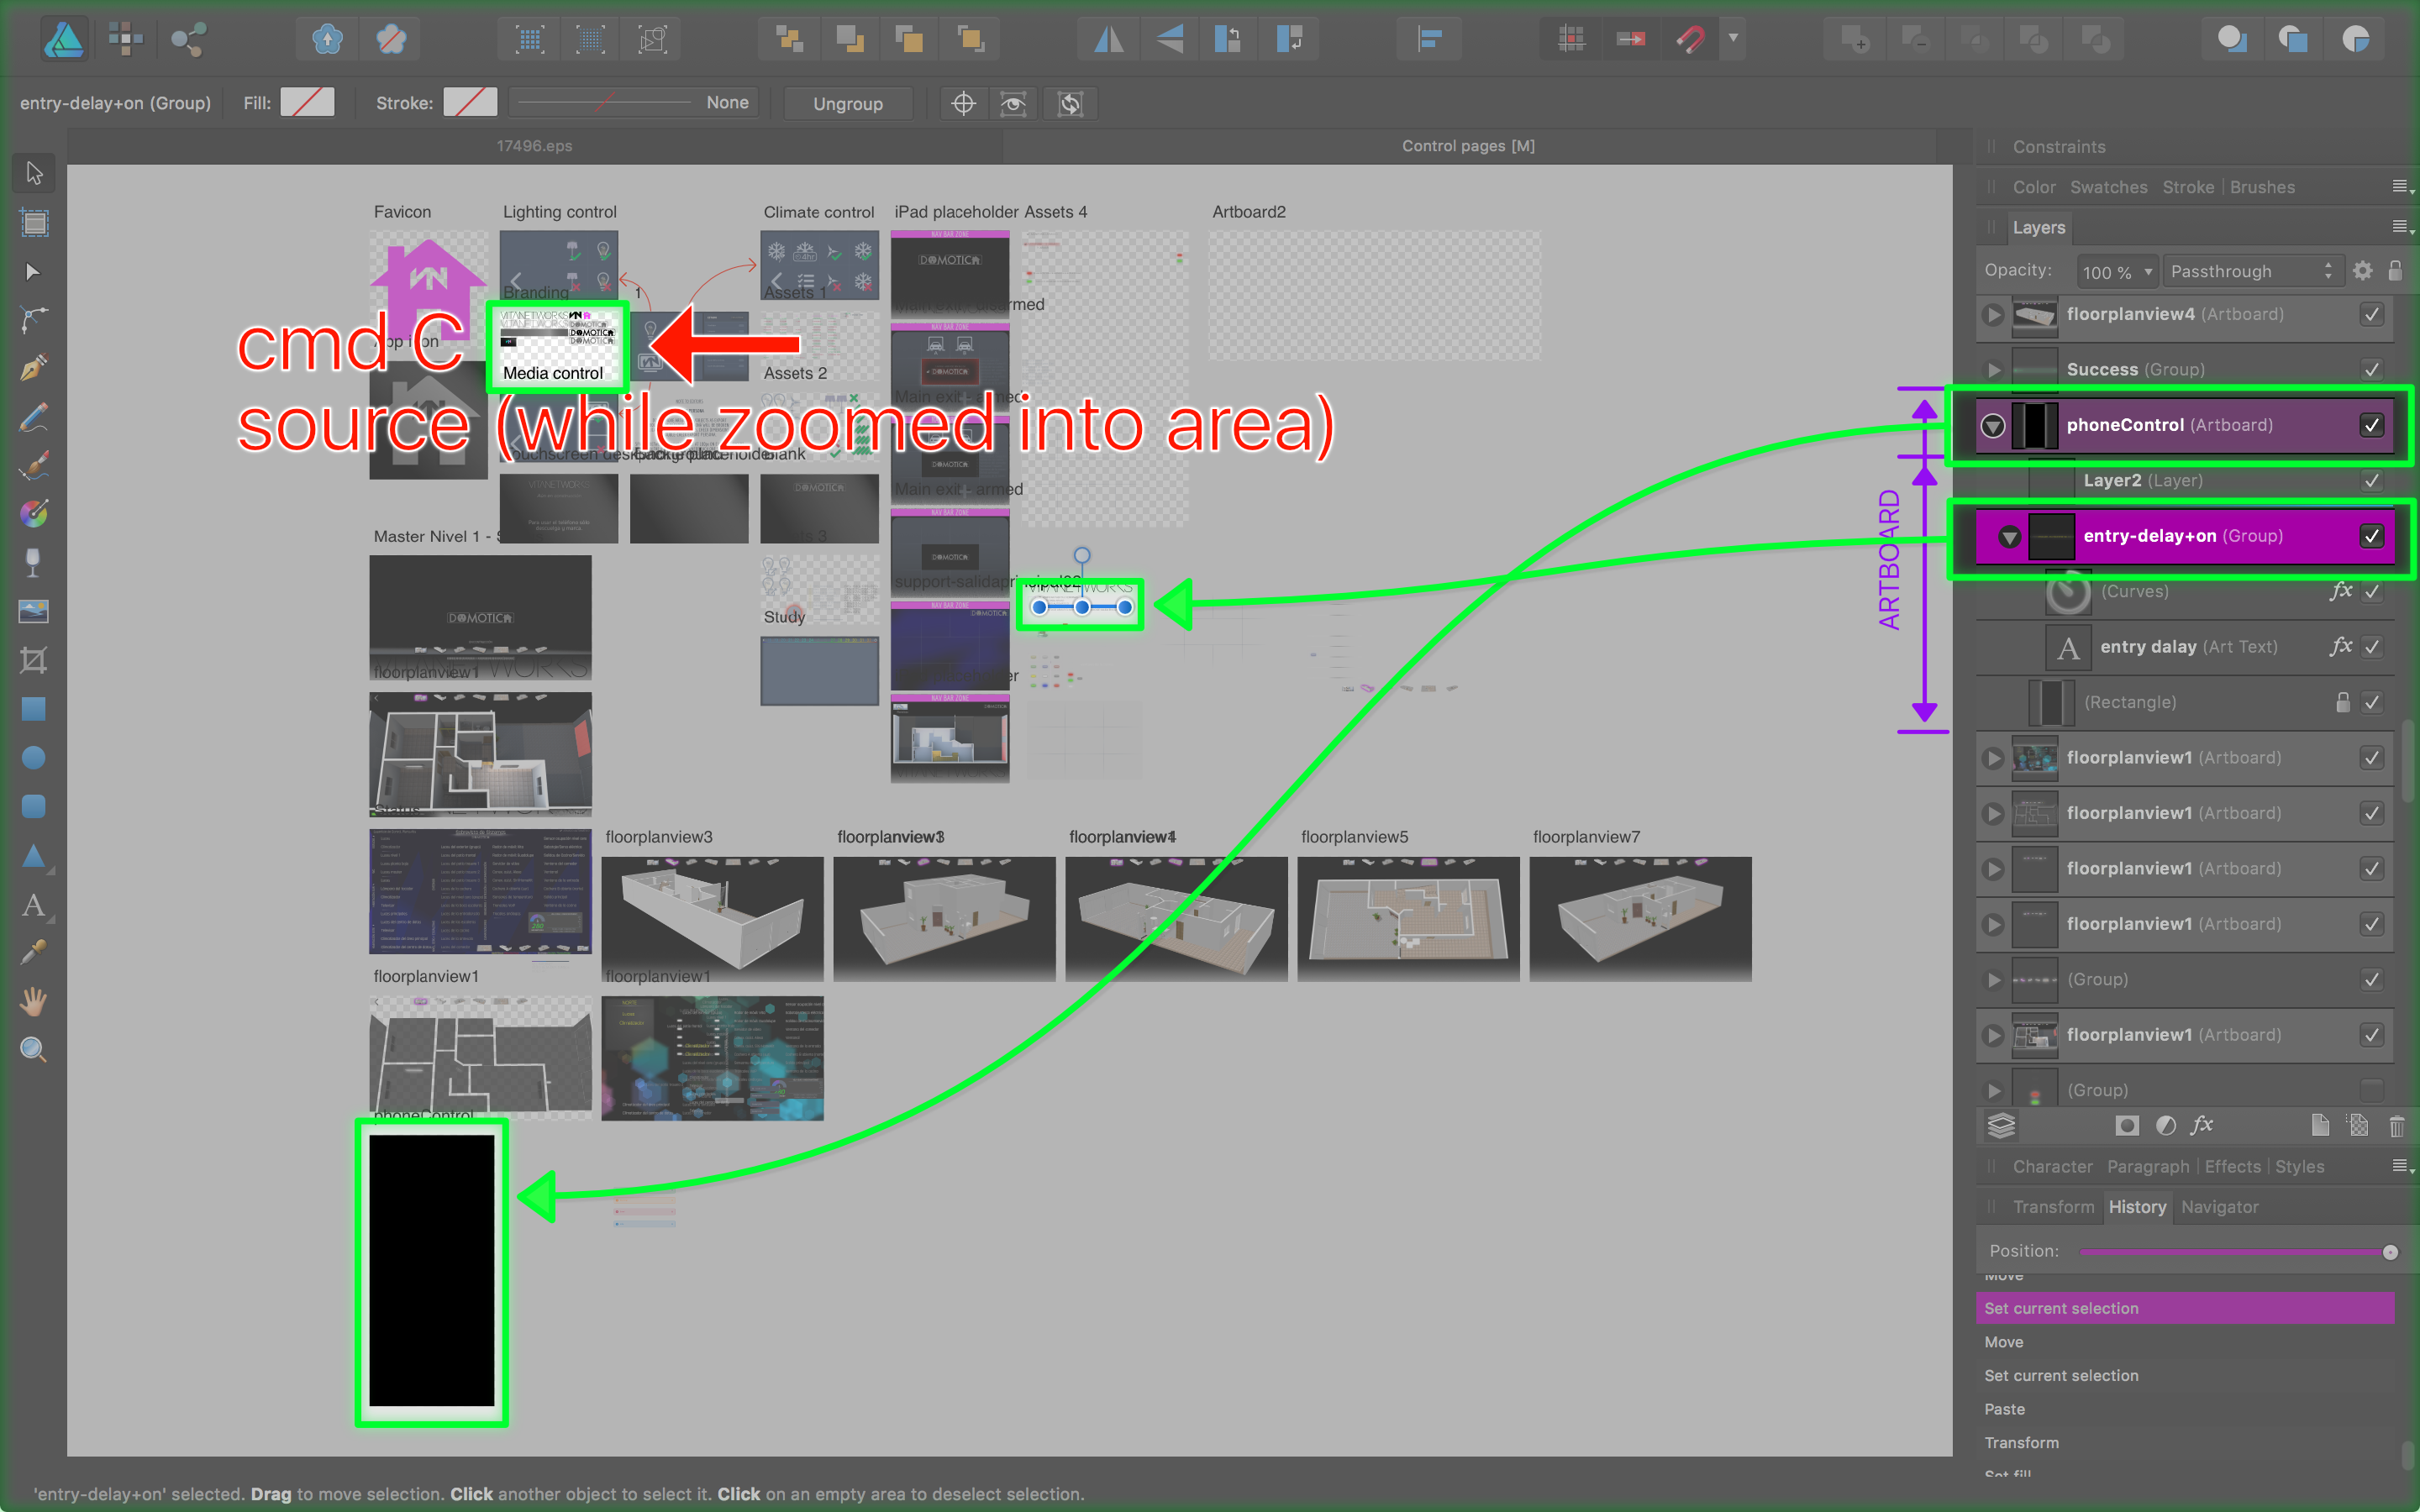2420x1512 pixels.
Task: Select the View hand tool
Action: click(34, 1001)
